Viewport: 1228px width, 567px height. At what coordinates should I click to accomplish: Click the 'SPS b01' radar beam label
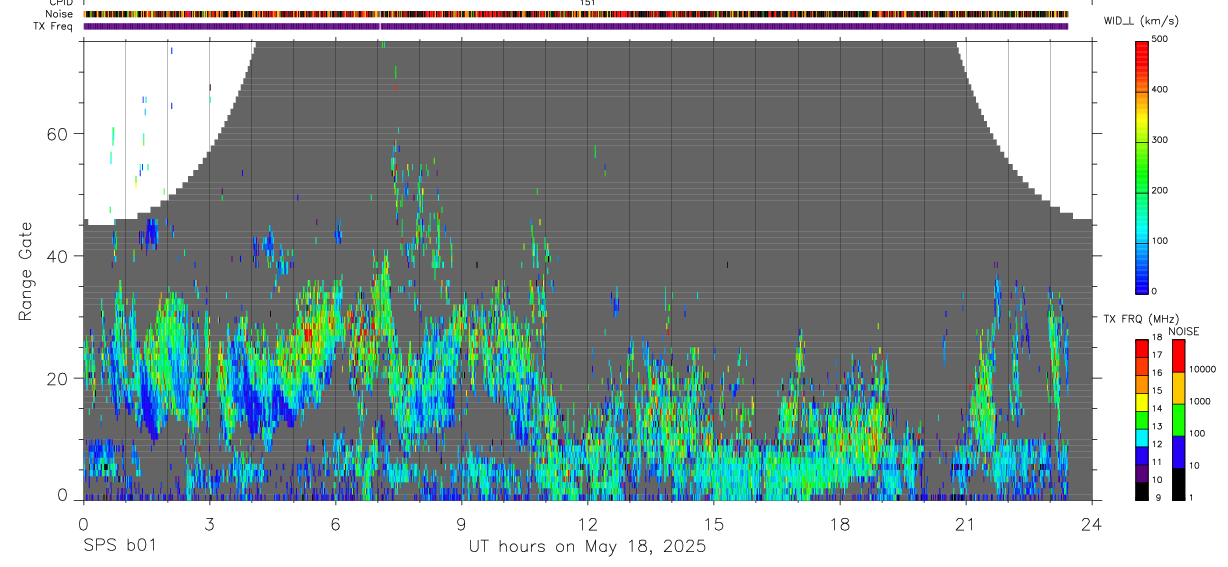[119, 547]
